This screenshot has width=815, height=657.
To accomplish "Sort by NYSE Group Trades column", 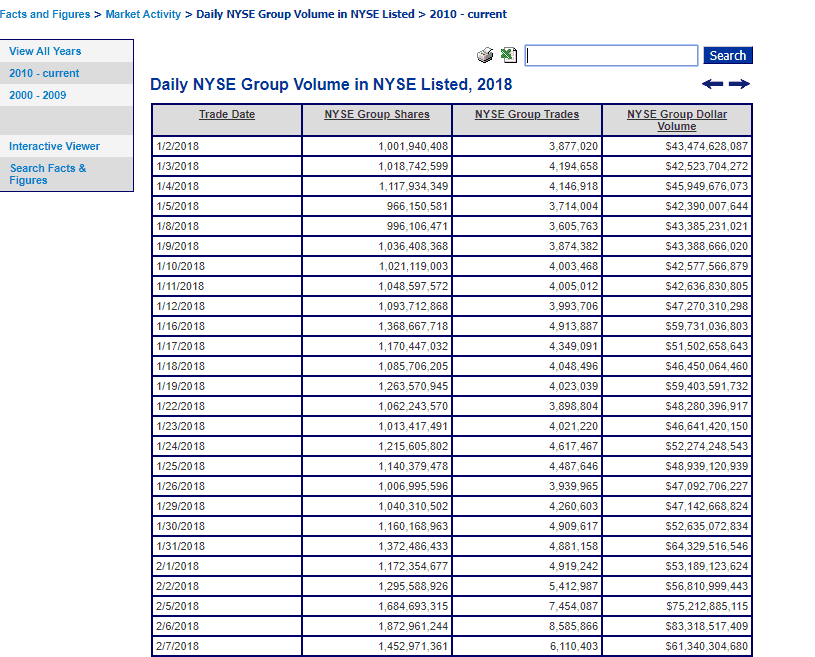I will [x=527, y=114].
